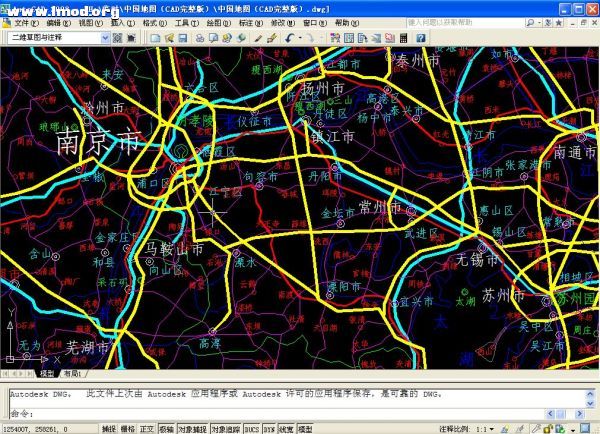600x434 pixels.
Task: Toggle 对象捕捉 object snap in status bar
Action: 193,428
